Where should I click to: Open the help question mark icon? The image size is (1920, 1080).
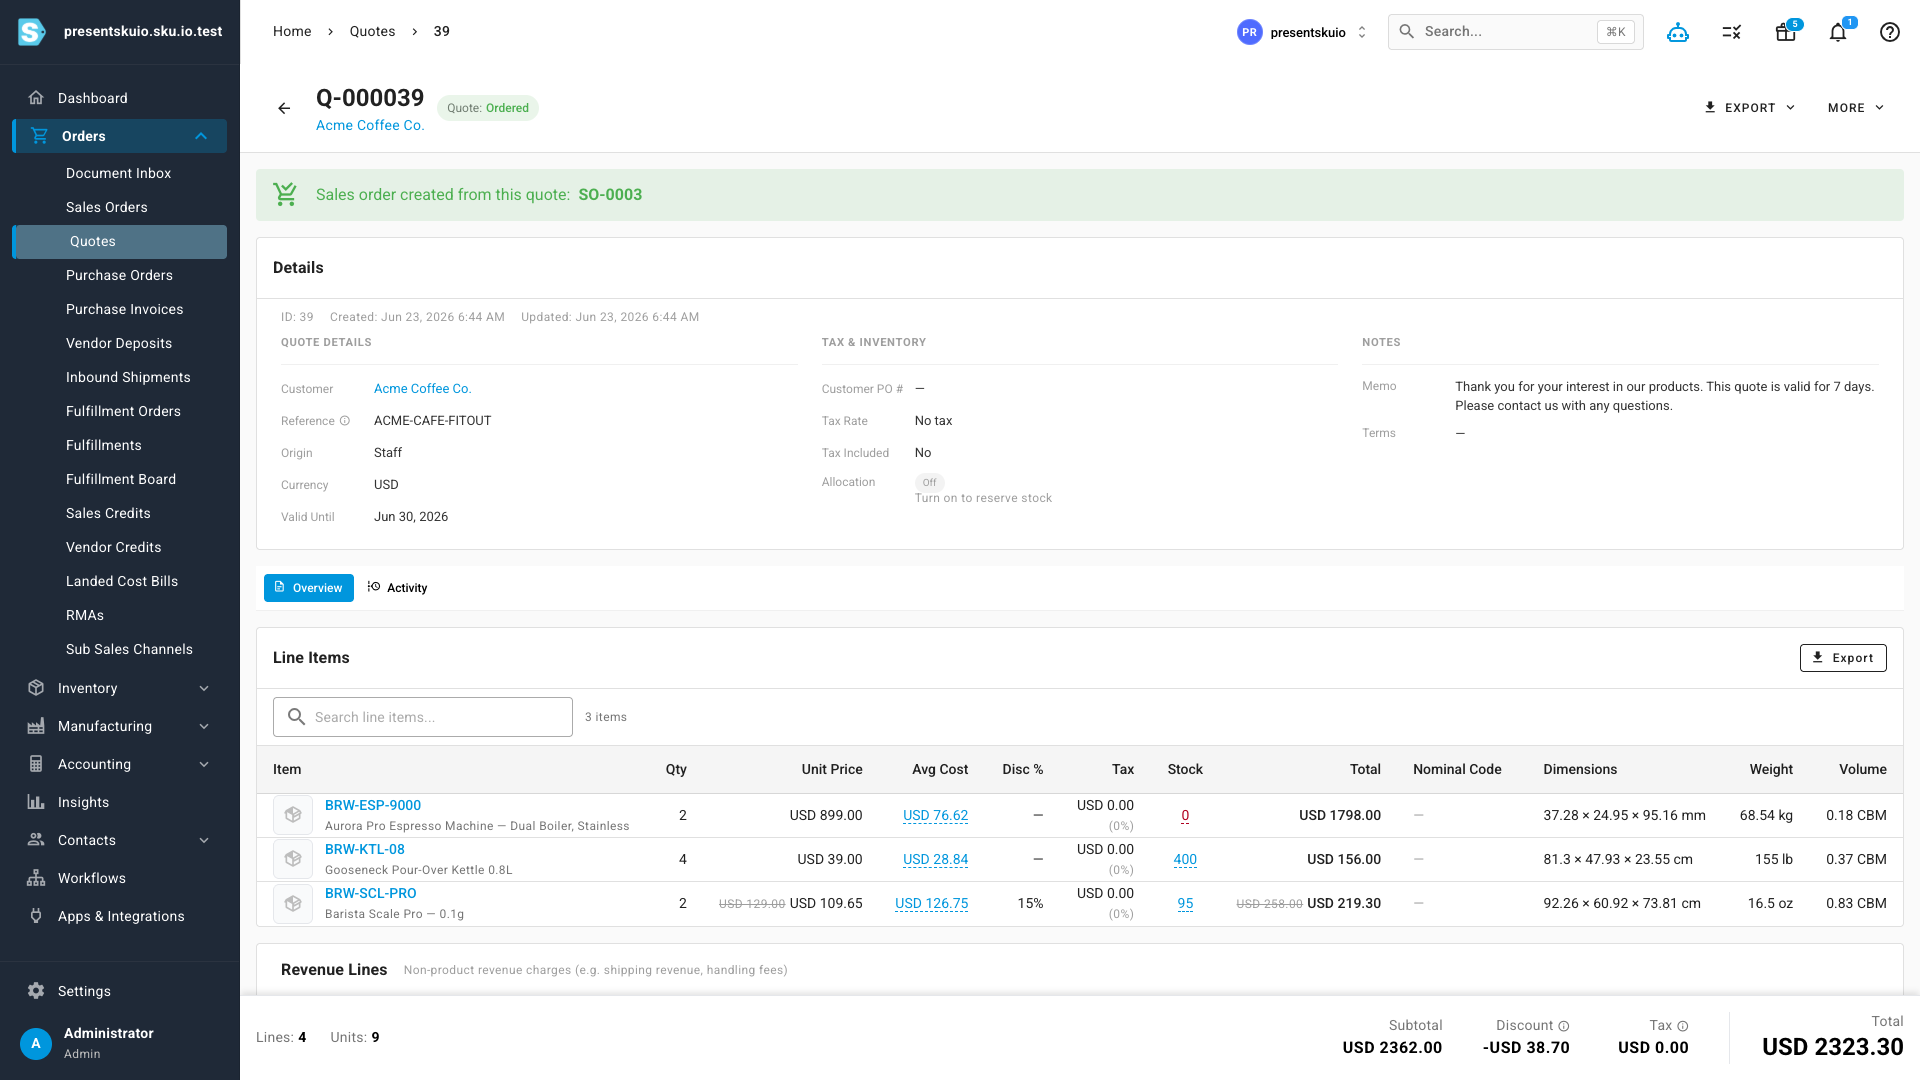(1889, 32)
